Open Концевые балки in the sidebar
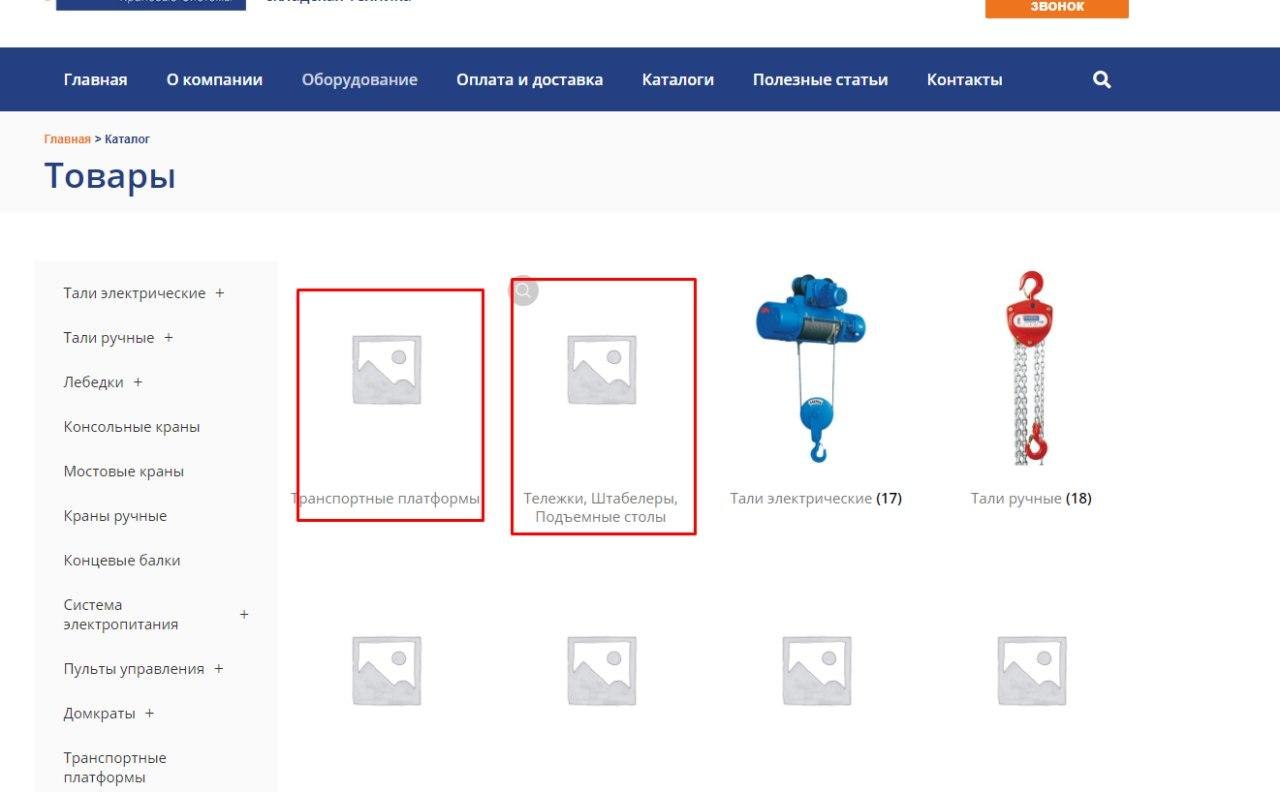The width and height of the screenshot is (1280, 792). [x=122, y=560]
